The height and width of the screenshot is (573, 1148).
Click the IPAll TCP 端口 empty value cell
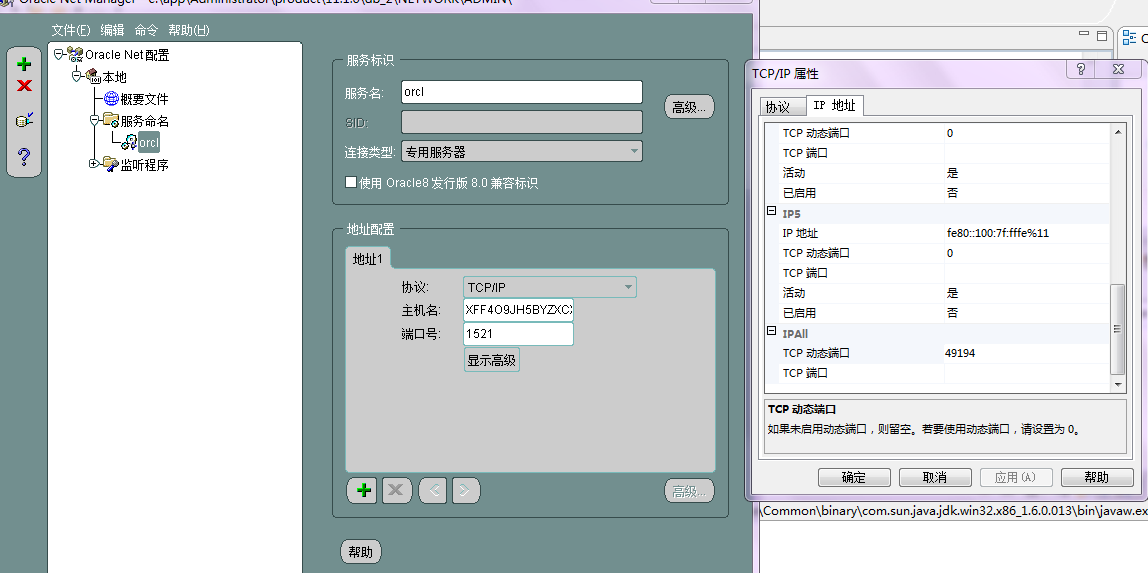tap(1026, 373)
